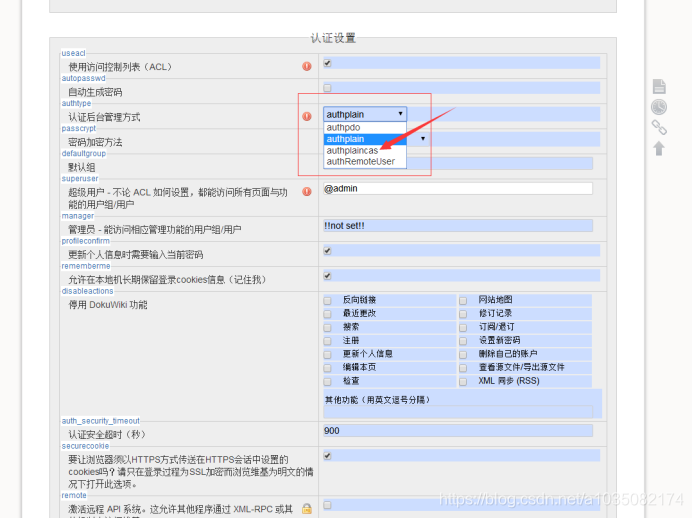Click the warning icon beside useacl setting
The image size is (693, 518).
click(307, 66)
